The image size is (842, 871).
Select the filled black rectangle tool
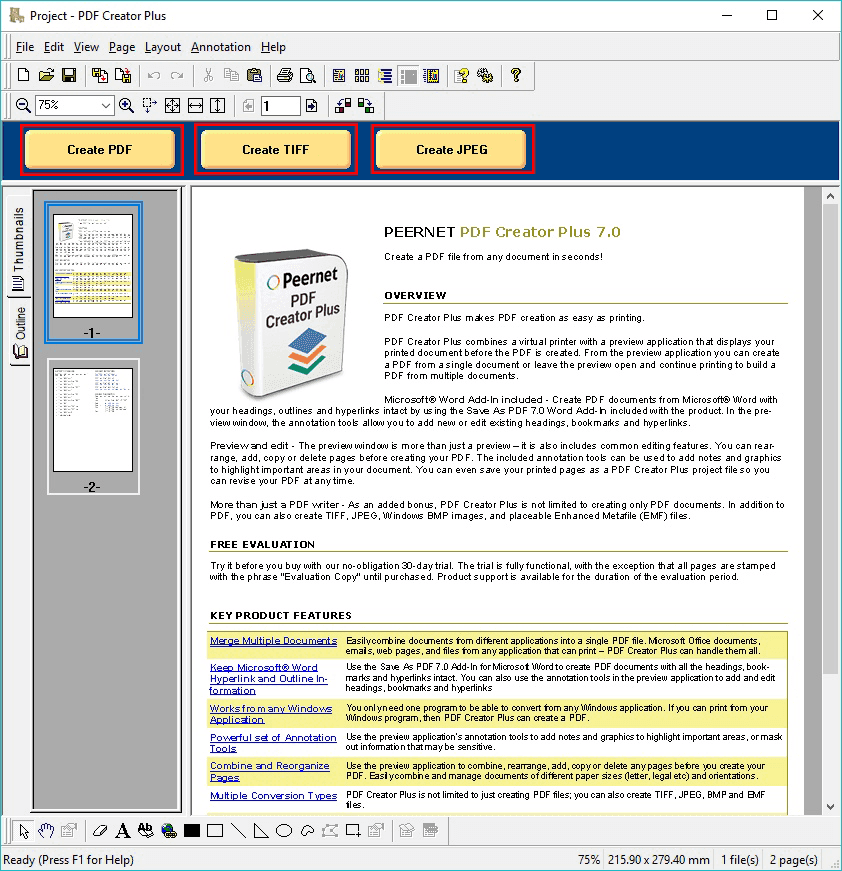tap(192, 830)
